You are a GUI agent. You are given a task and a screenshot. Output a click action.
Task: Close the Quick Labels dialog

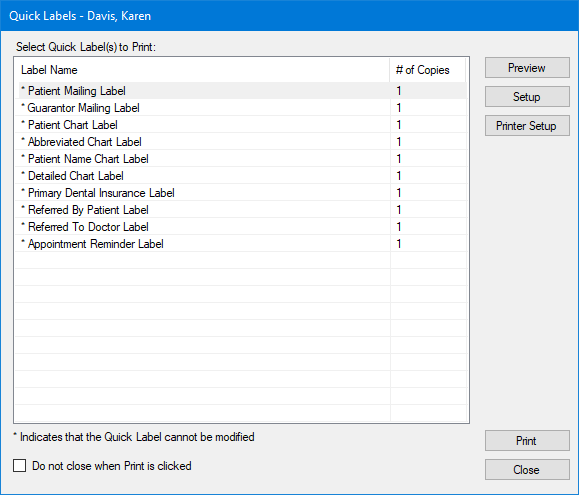[x=527, y=470]
